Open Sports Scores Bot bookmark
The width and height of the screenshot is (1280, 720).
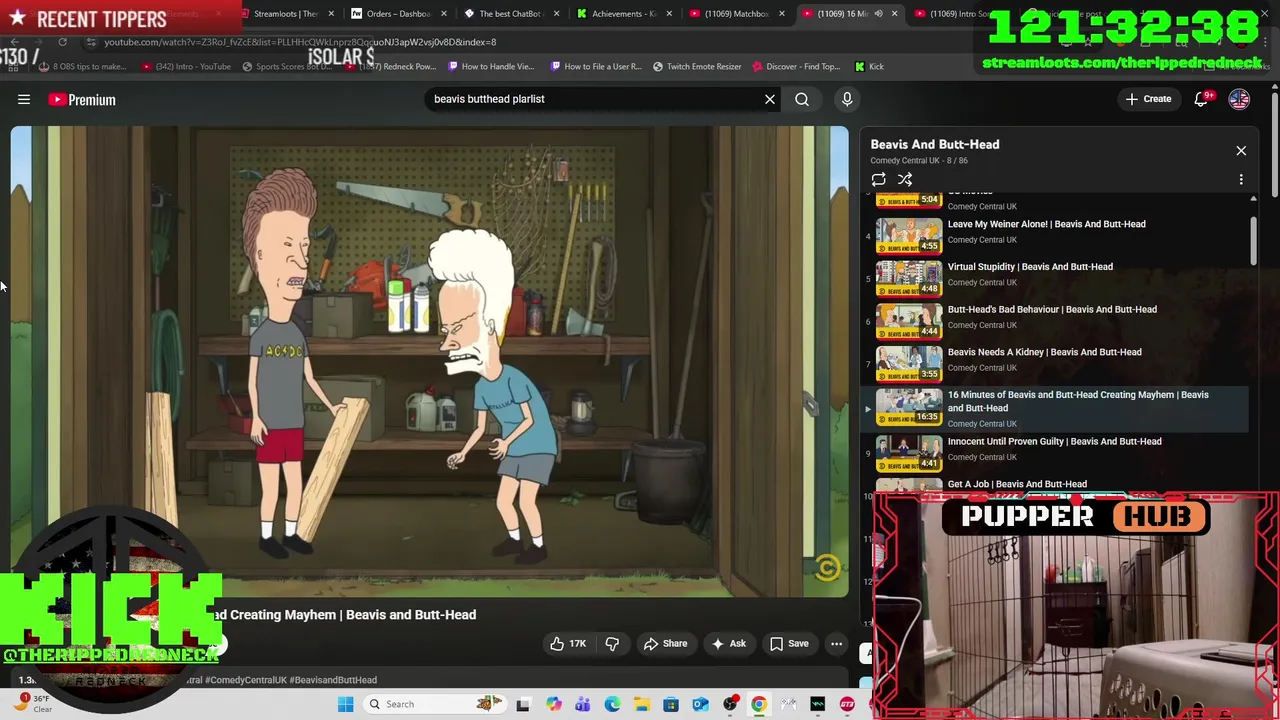pyautogui.click(x=287, y=66)
